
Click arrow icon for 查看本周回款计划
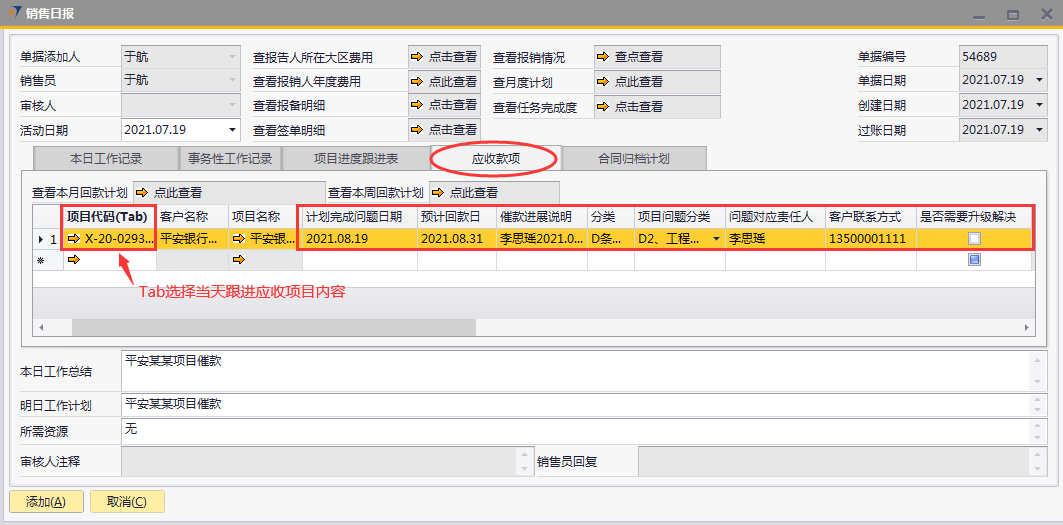pos(438,193)
